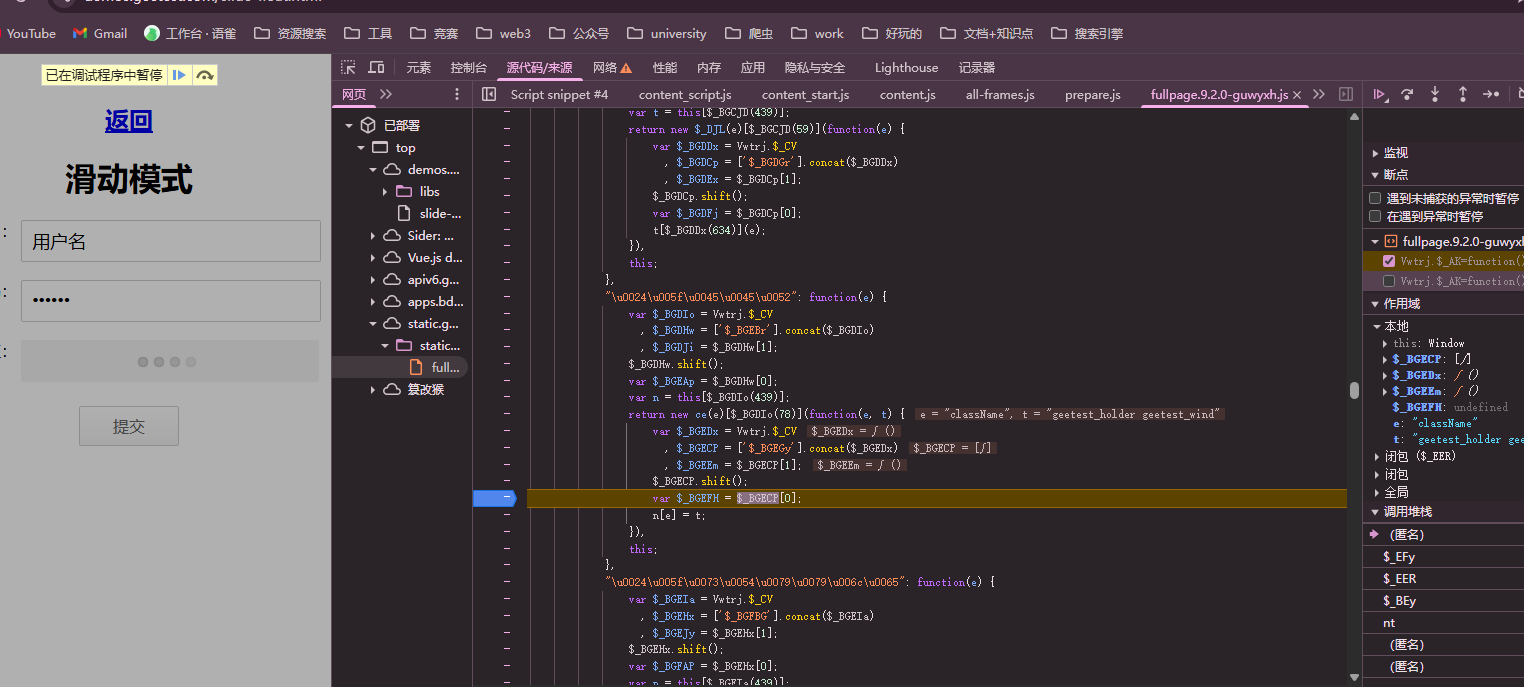This screenshot has width=1524, height=687.
Task: Open the navigator pane three-dot menu
Action: (457, 94)
